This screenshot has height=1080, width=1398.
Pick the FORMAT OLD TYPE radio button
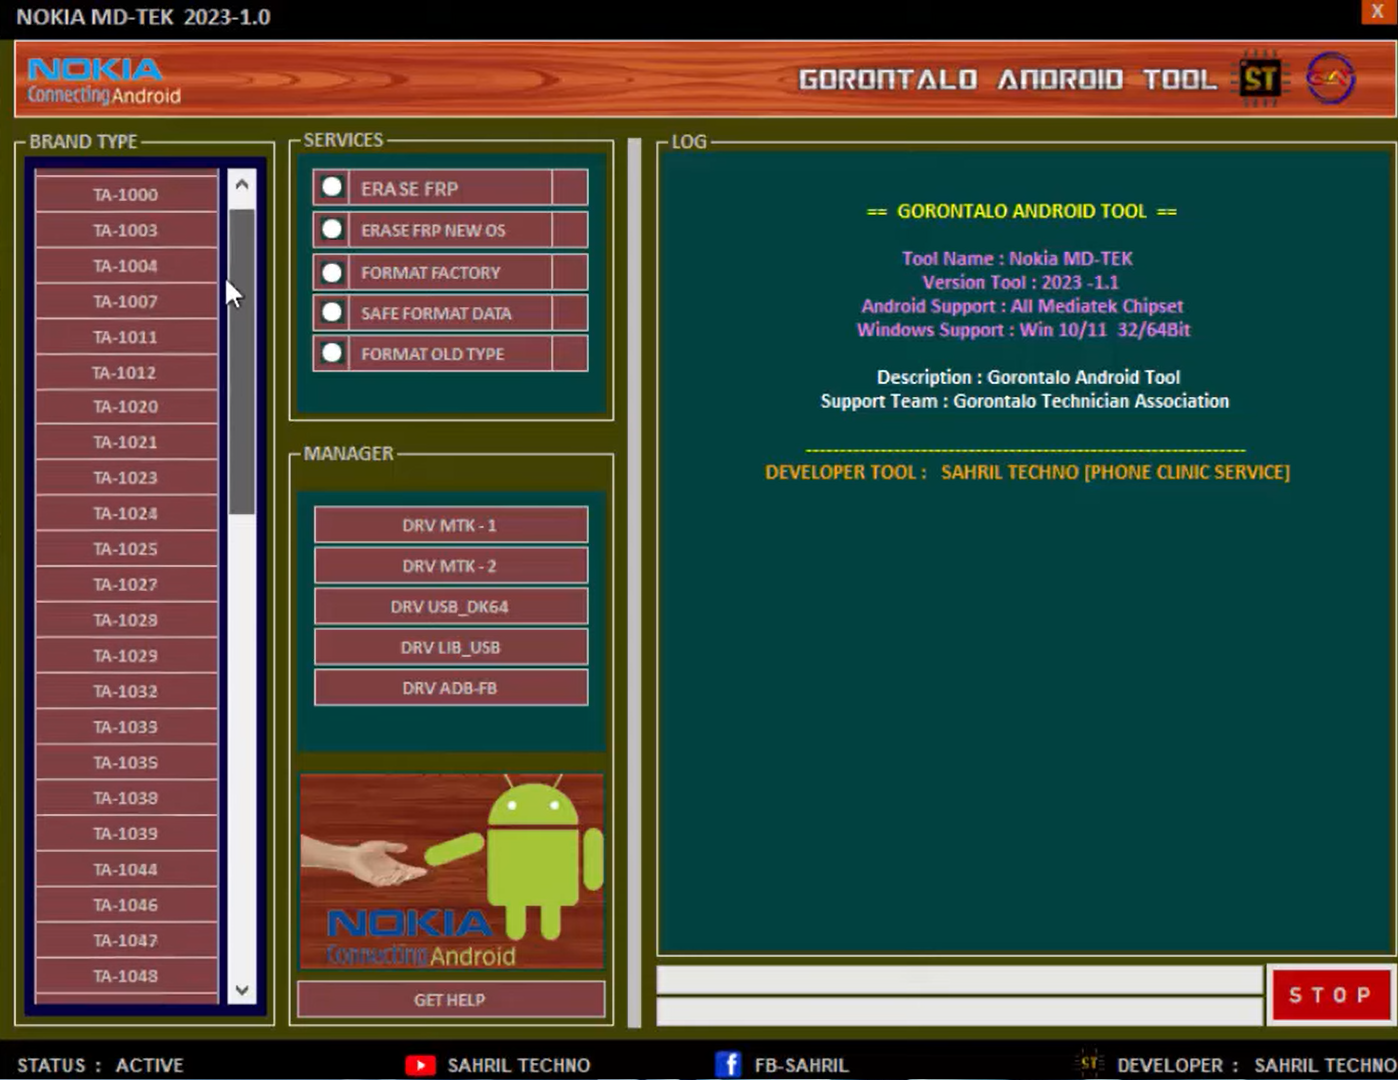[332, 353]
